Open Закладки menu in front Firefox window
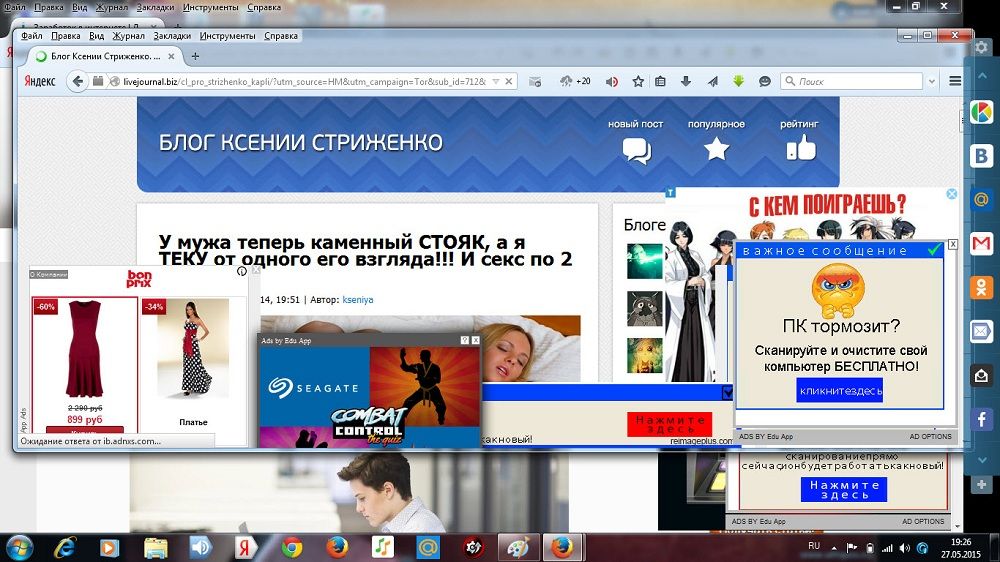This screenshot has height=562, width=1000. pyautogui.click(x=172, y=36)
